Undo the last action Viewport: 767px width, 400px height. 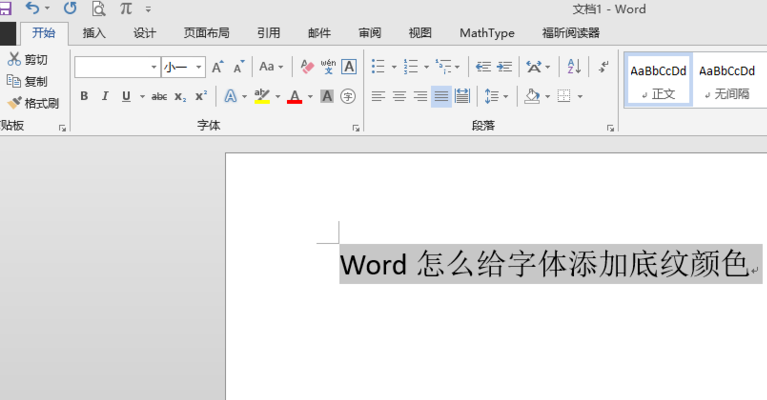(32, 8)
